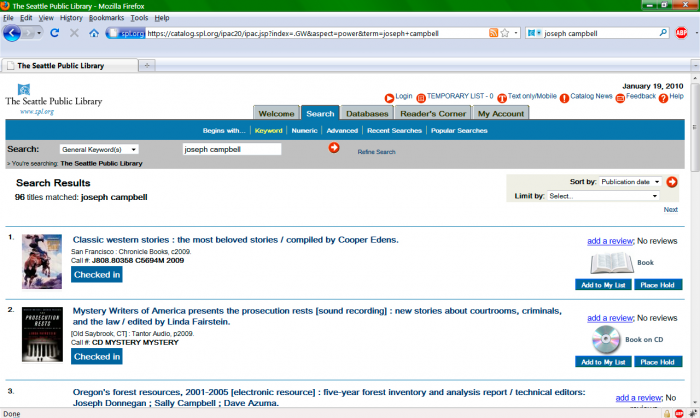Click the Text only/Mobile T icon
Screen dimensions: 700x418
[x=502, y=98]
